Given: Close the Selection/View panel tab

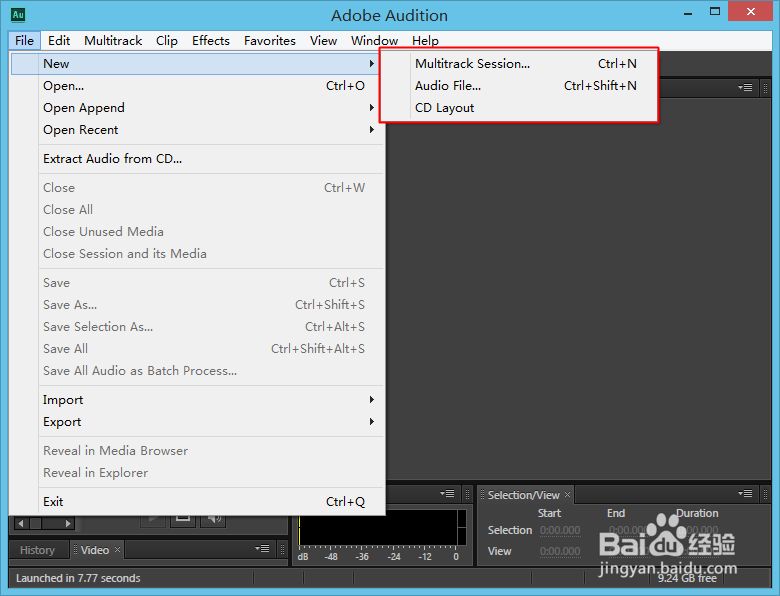Looking at the screenshot, I should [x=567, y=495].
